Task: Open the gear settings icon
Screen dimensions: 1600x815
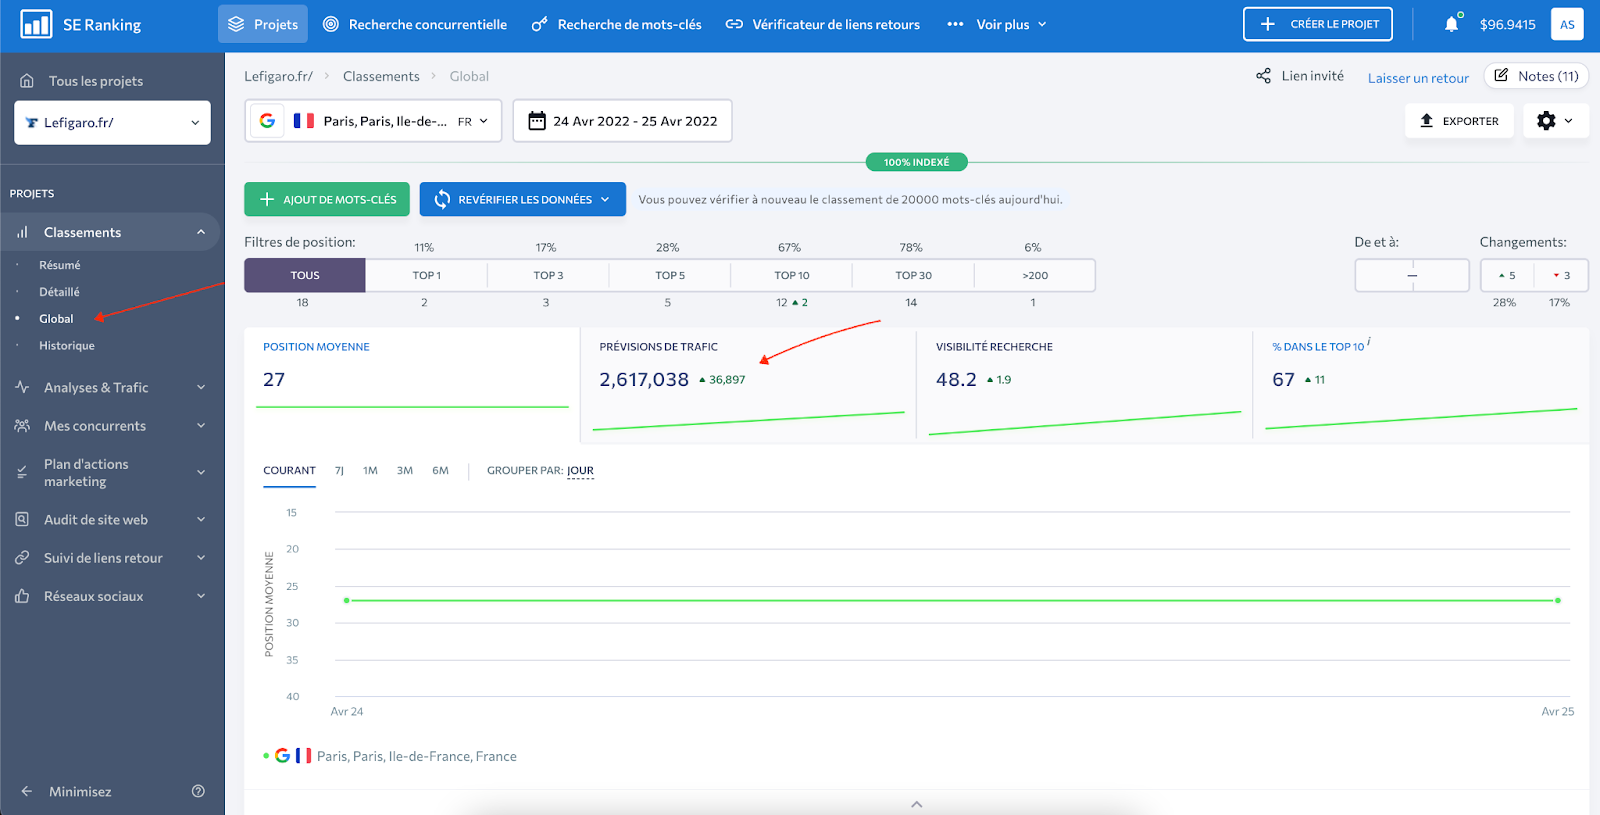Action: (1546, 121)
